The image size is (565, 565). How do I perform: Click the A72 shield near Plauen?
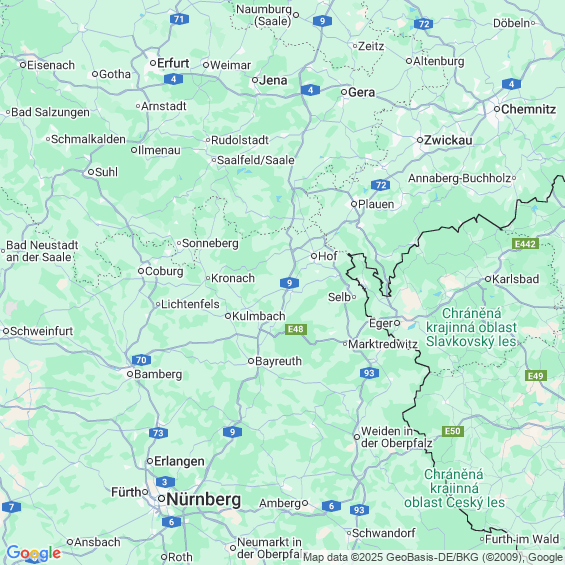[x=381, y=185]
